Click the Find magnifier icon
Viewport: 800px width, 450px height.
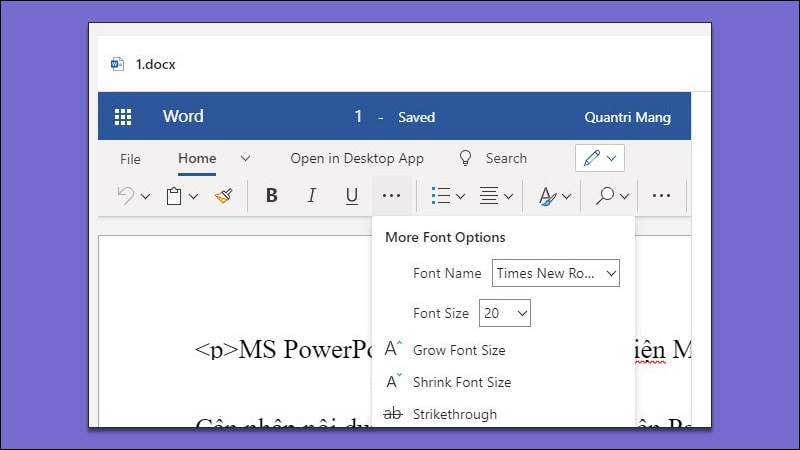(x=605, y=195)
